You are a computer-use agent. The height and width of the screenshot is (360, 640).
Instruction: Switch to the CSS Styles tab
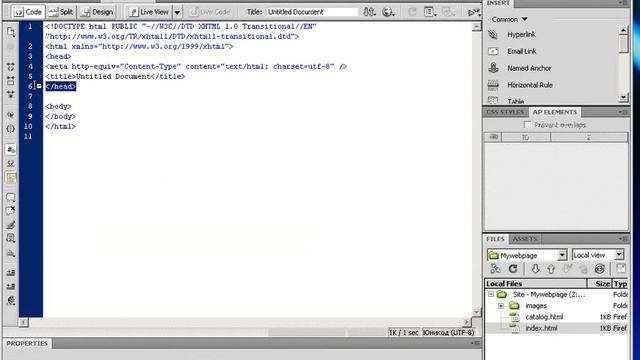point(505,112)
